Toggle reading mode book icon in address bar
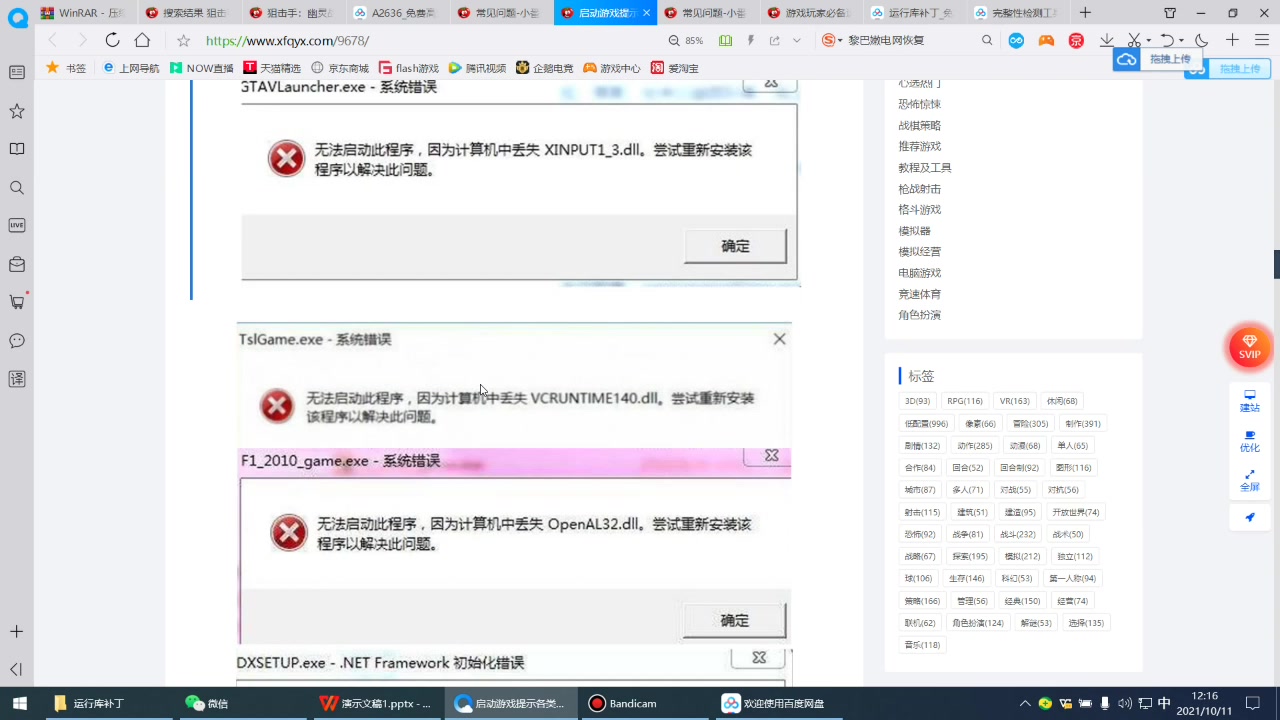The width and height of the screenshot is (1280, 720). tap(725, 40)
